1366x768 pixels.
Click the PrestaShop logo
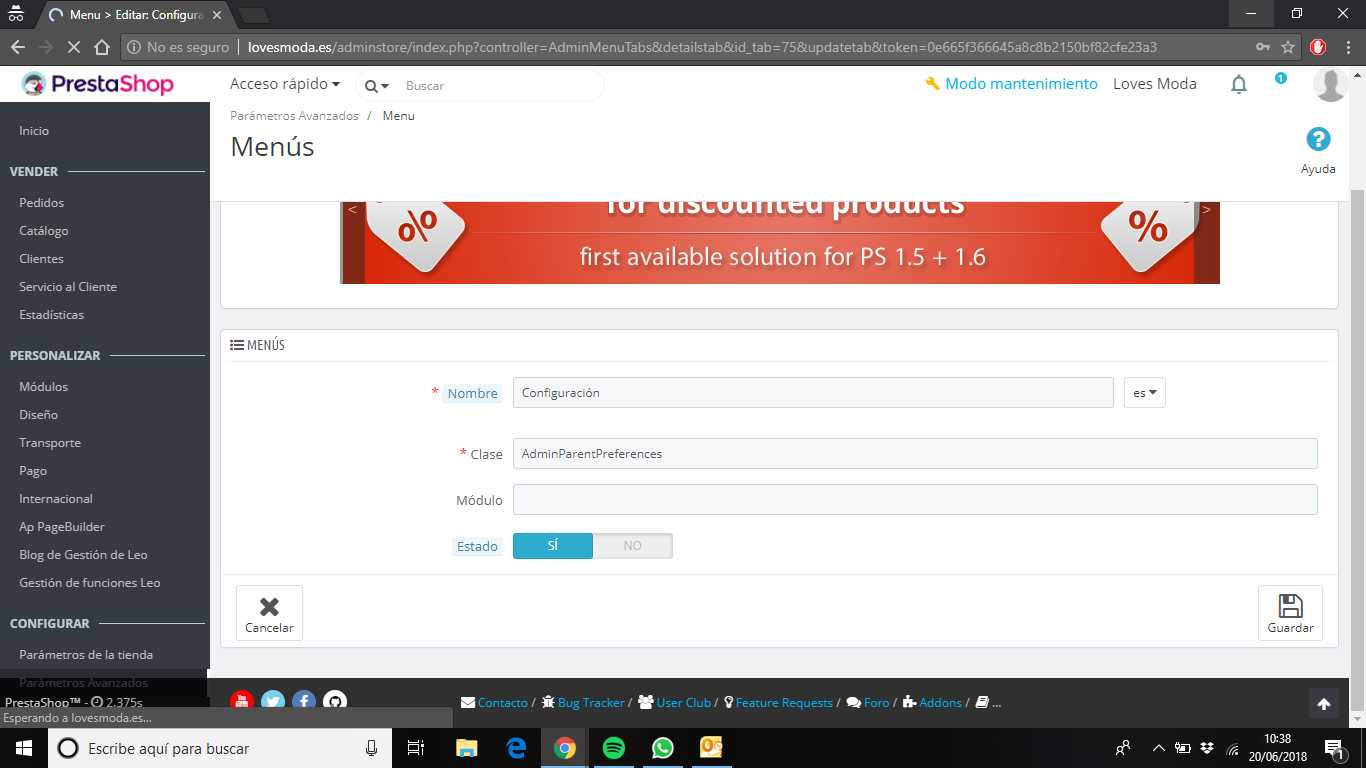click(98, 84)
